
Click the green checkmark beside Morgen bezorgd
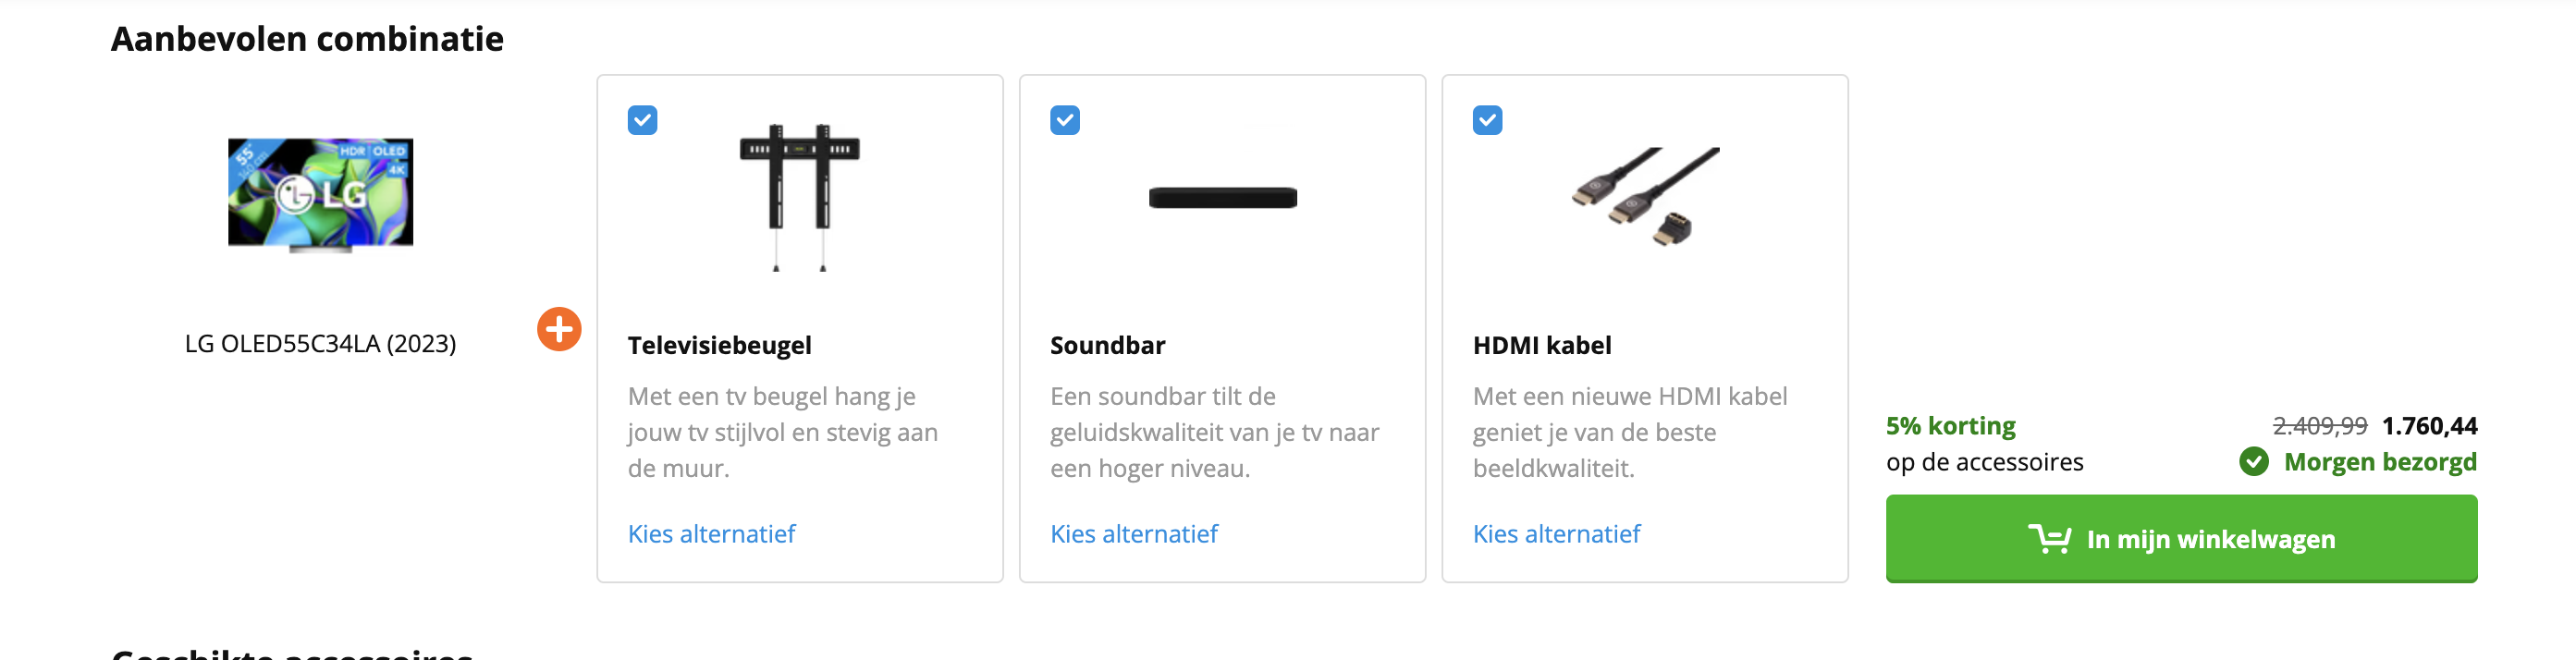pyautogui.click(x=2255, y=462)
